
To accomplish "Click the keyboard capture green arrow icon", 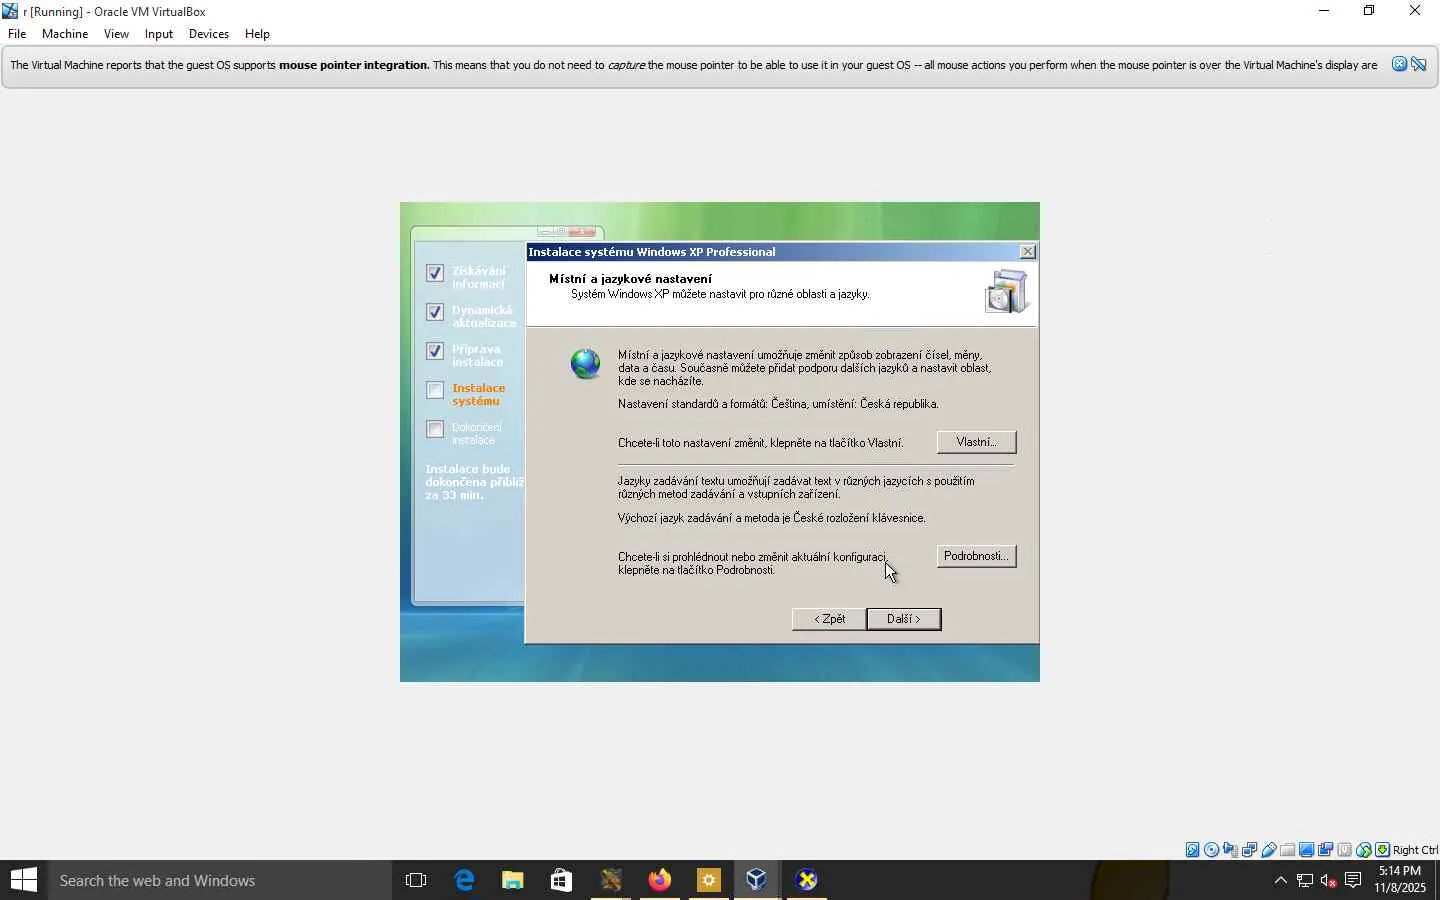I will (1382, 850).
